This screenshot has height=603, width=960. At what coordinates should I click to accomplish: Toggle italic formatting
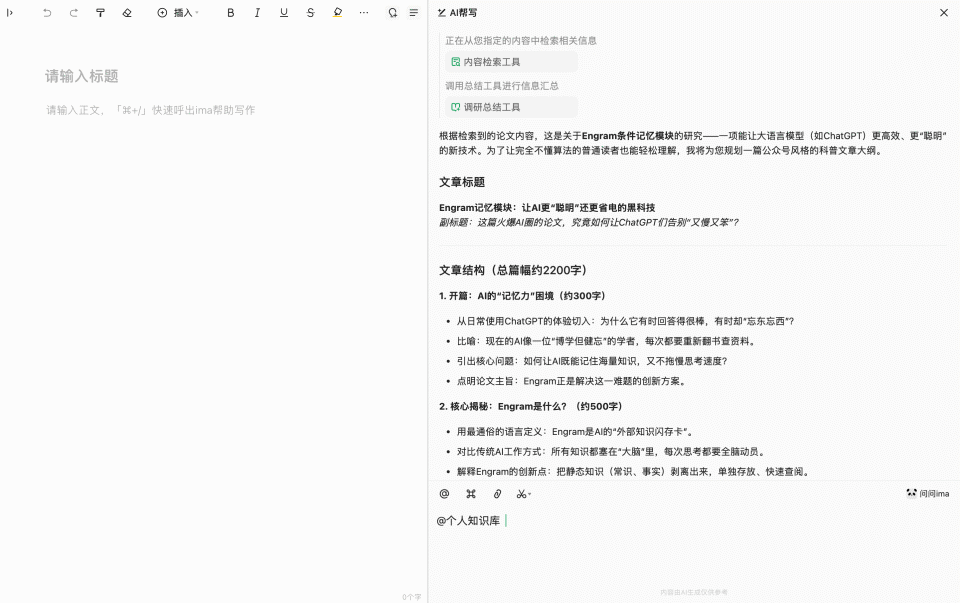click(x=257, y=12)
